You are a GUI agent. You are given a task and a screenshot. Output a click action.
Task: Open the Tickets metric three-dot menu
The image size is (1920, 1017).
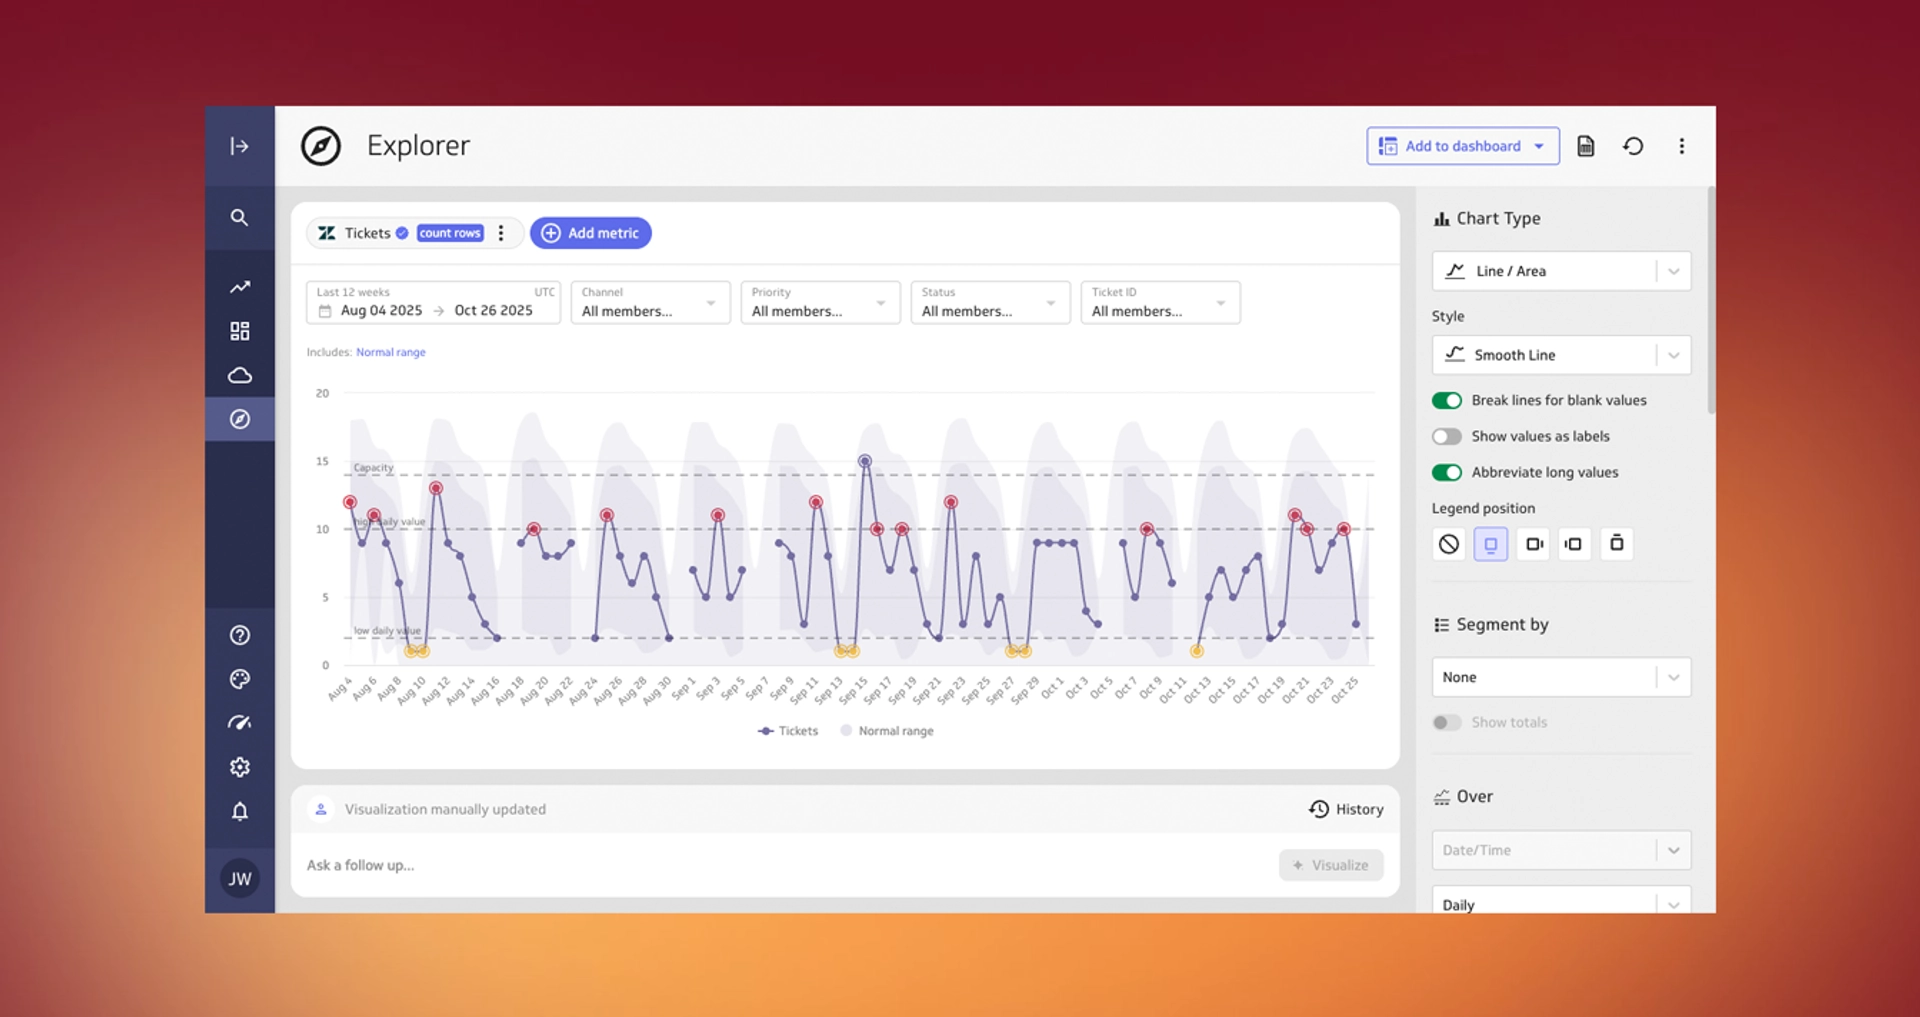click(501, 233)
